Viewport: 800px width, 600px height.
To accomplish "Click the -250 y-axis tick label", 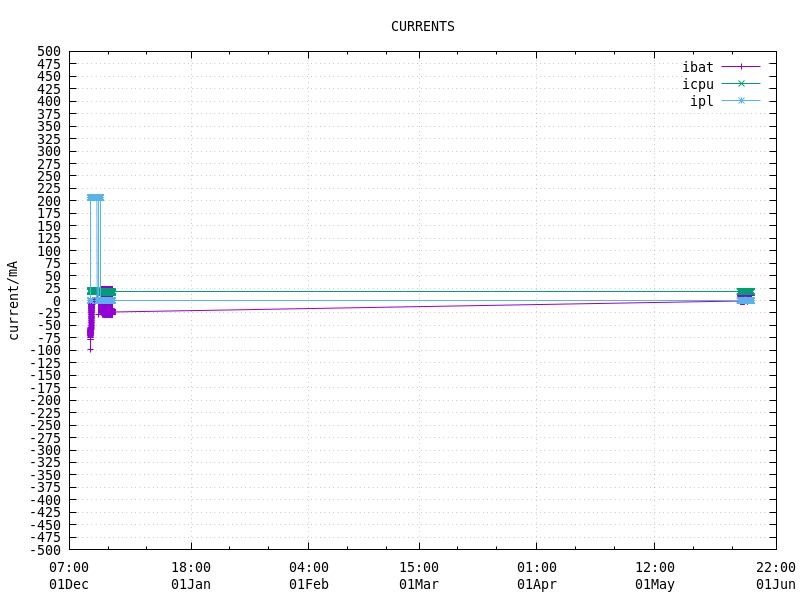I will click(45, 426).
